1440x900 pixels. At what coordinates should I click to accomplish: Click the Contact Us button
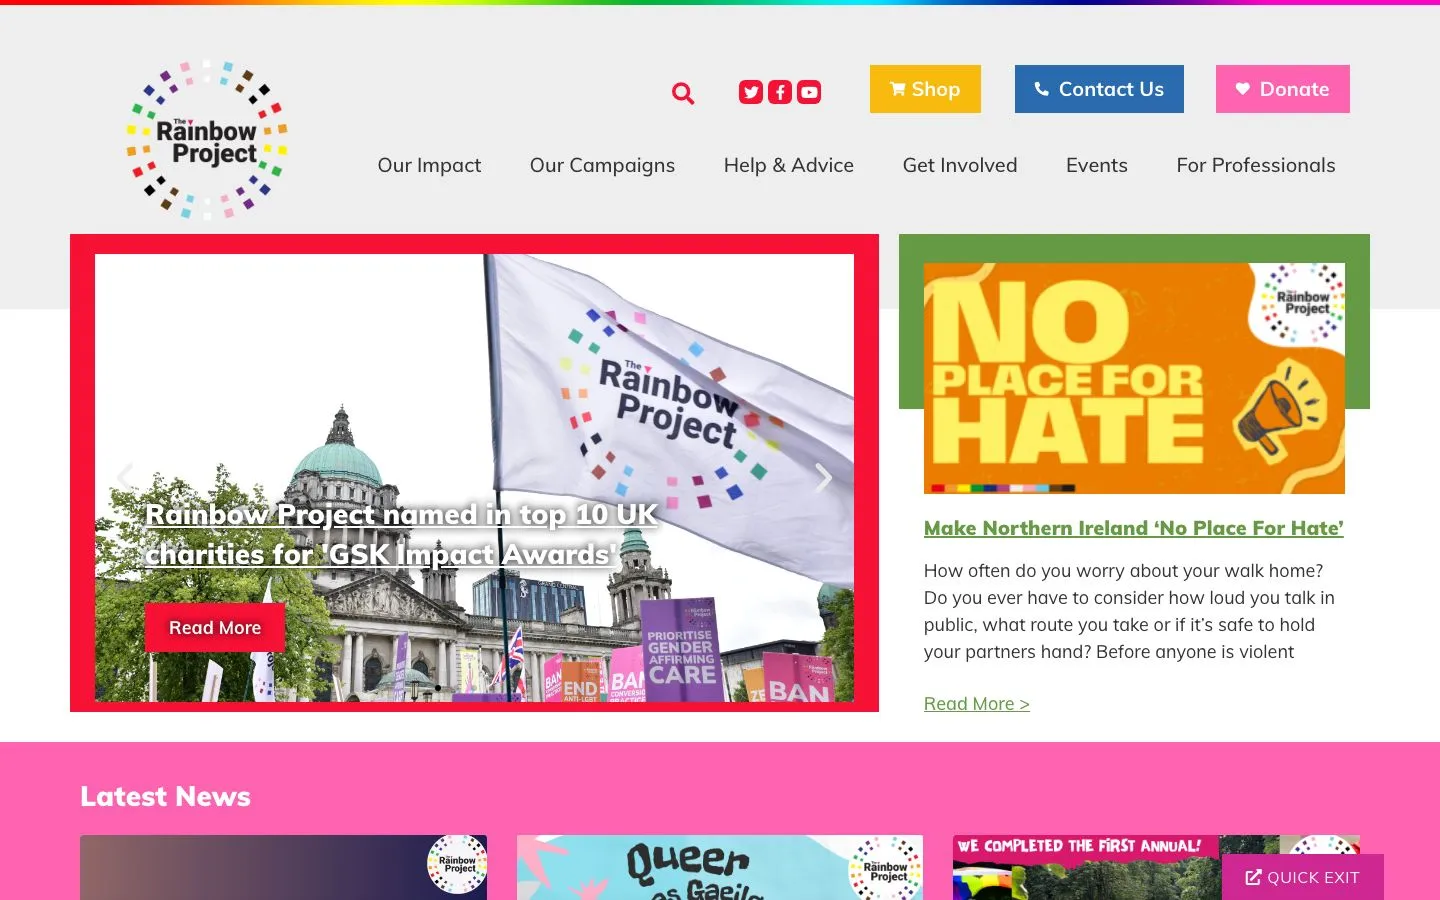click(x=1099, y=89)
